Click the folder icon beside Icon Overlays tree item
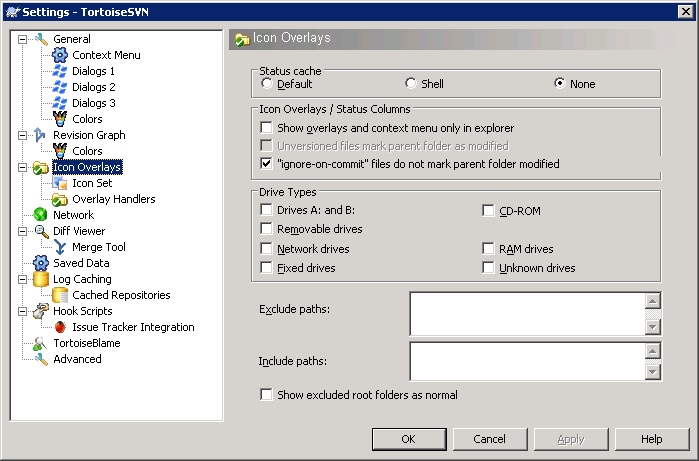The width and height of the screenshot is (699, 461). 41,167
